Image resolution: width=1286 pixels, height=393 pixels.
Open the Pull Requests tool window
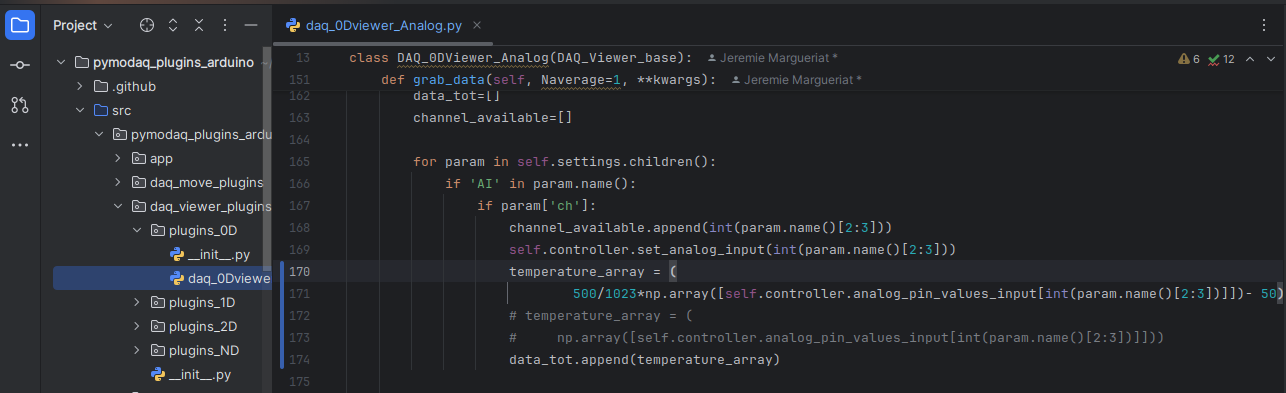tap(20, 105)
